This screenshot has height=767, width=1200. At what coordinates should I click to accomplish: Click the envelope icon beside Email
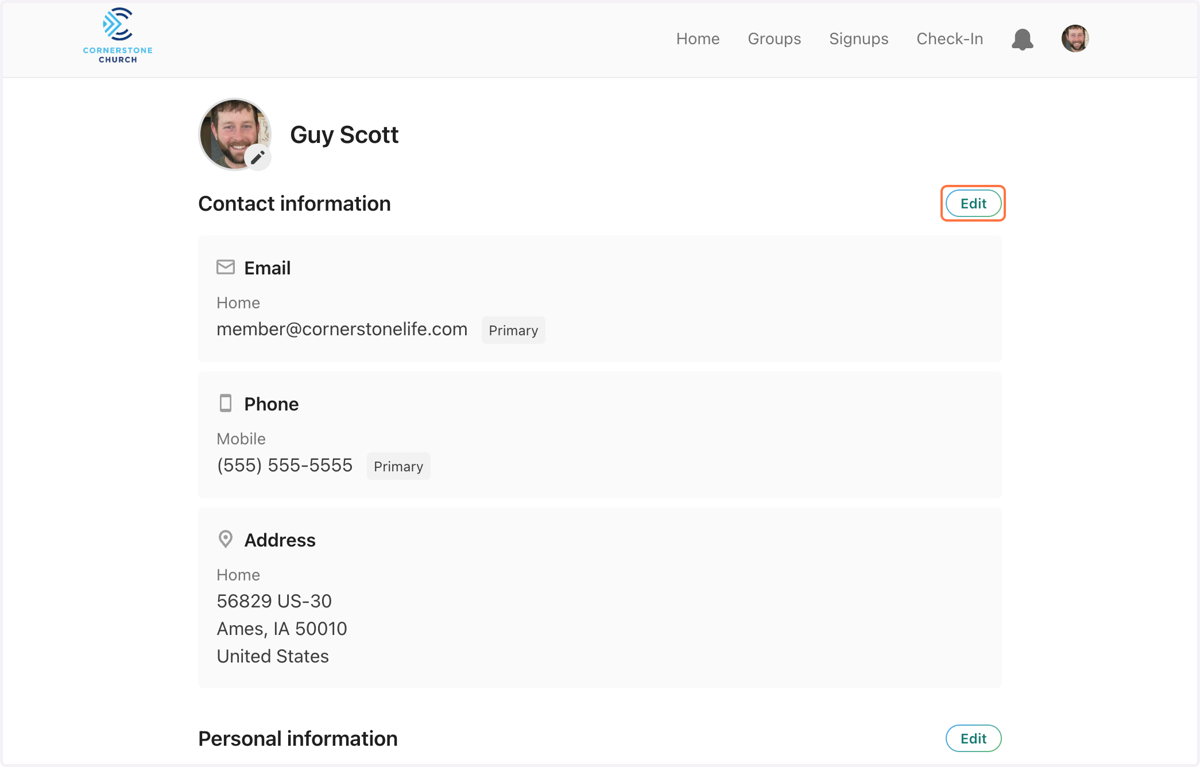point(226,267)
